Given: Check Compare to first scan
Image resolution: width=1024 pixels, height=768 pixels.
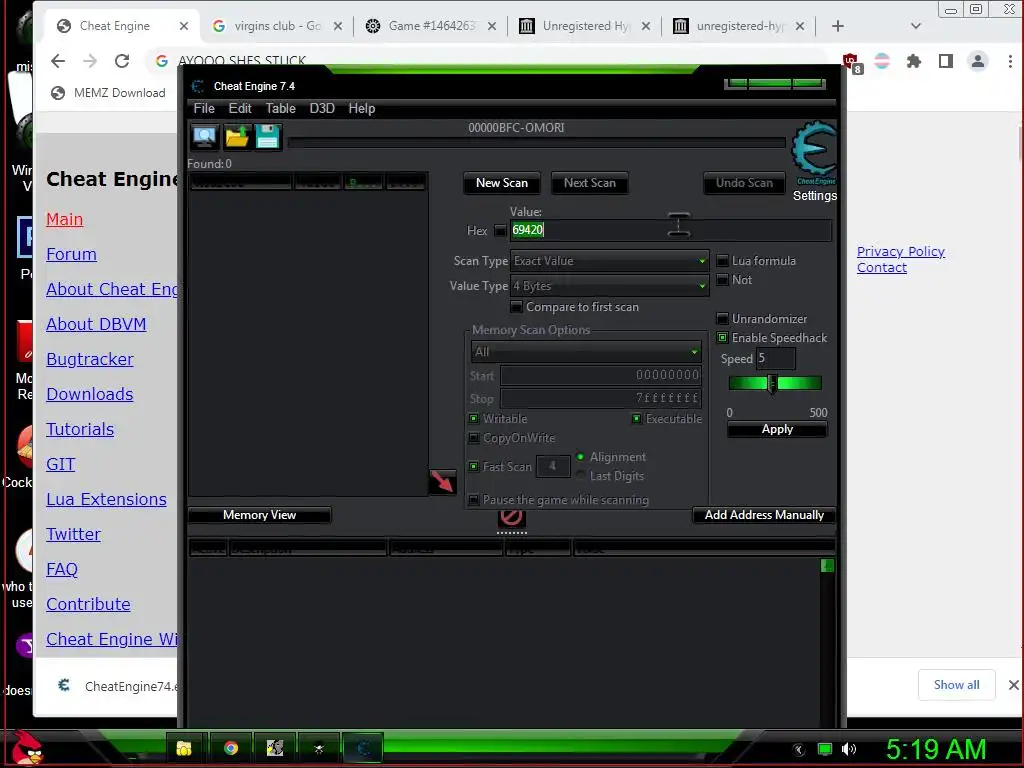Looking at the screenshot, I should pyautogui.click(x=516, y=307).
